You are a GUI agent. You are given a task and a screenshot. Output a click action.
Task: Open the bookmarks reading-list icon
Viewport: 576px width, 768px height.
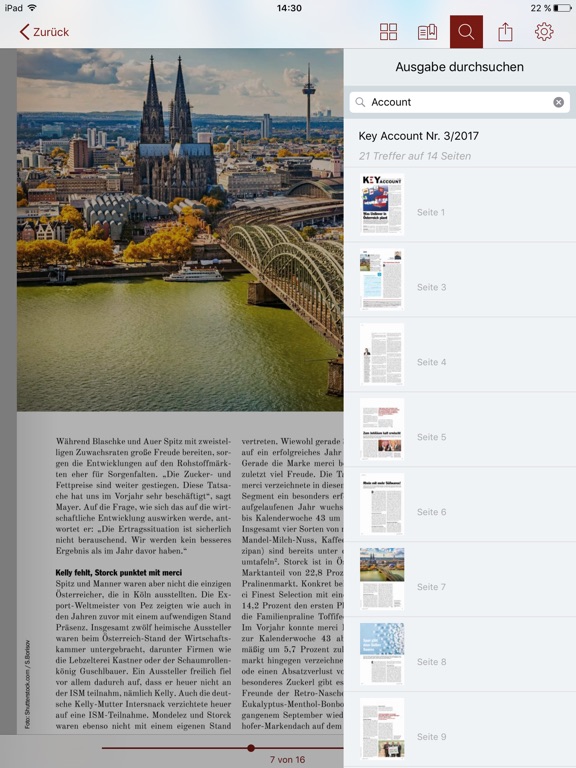427,32
